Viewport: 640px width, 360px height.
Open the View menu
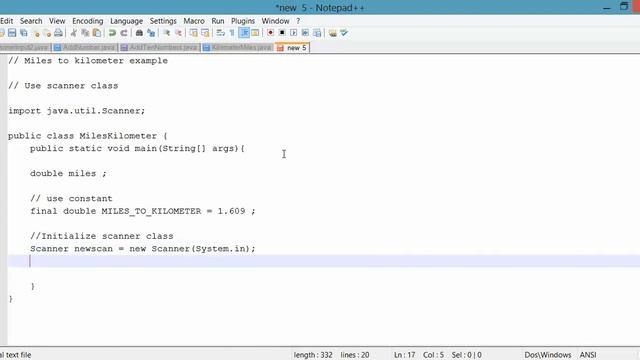(x=57, y=21)
